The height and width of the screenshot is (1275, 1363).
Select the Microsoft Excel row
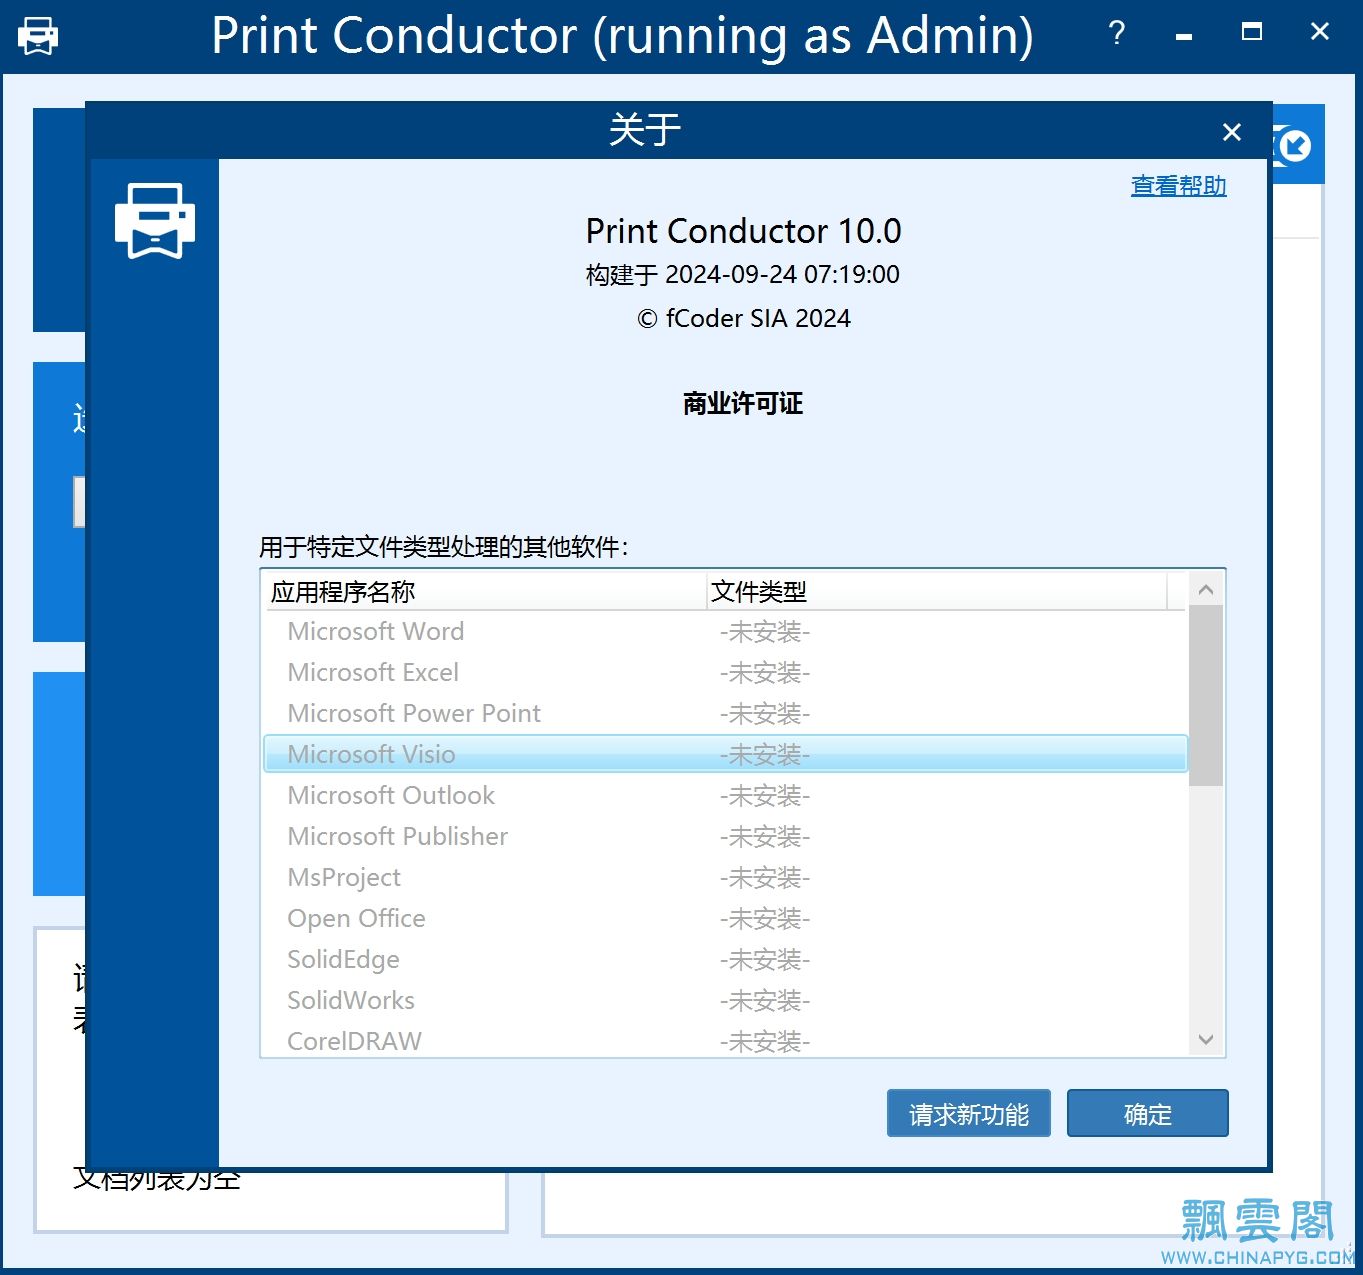725,673
